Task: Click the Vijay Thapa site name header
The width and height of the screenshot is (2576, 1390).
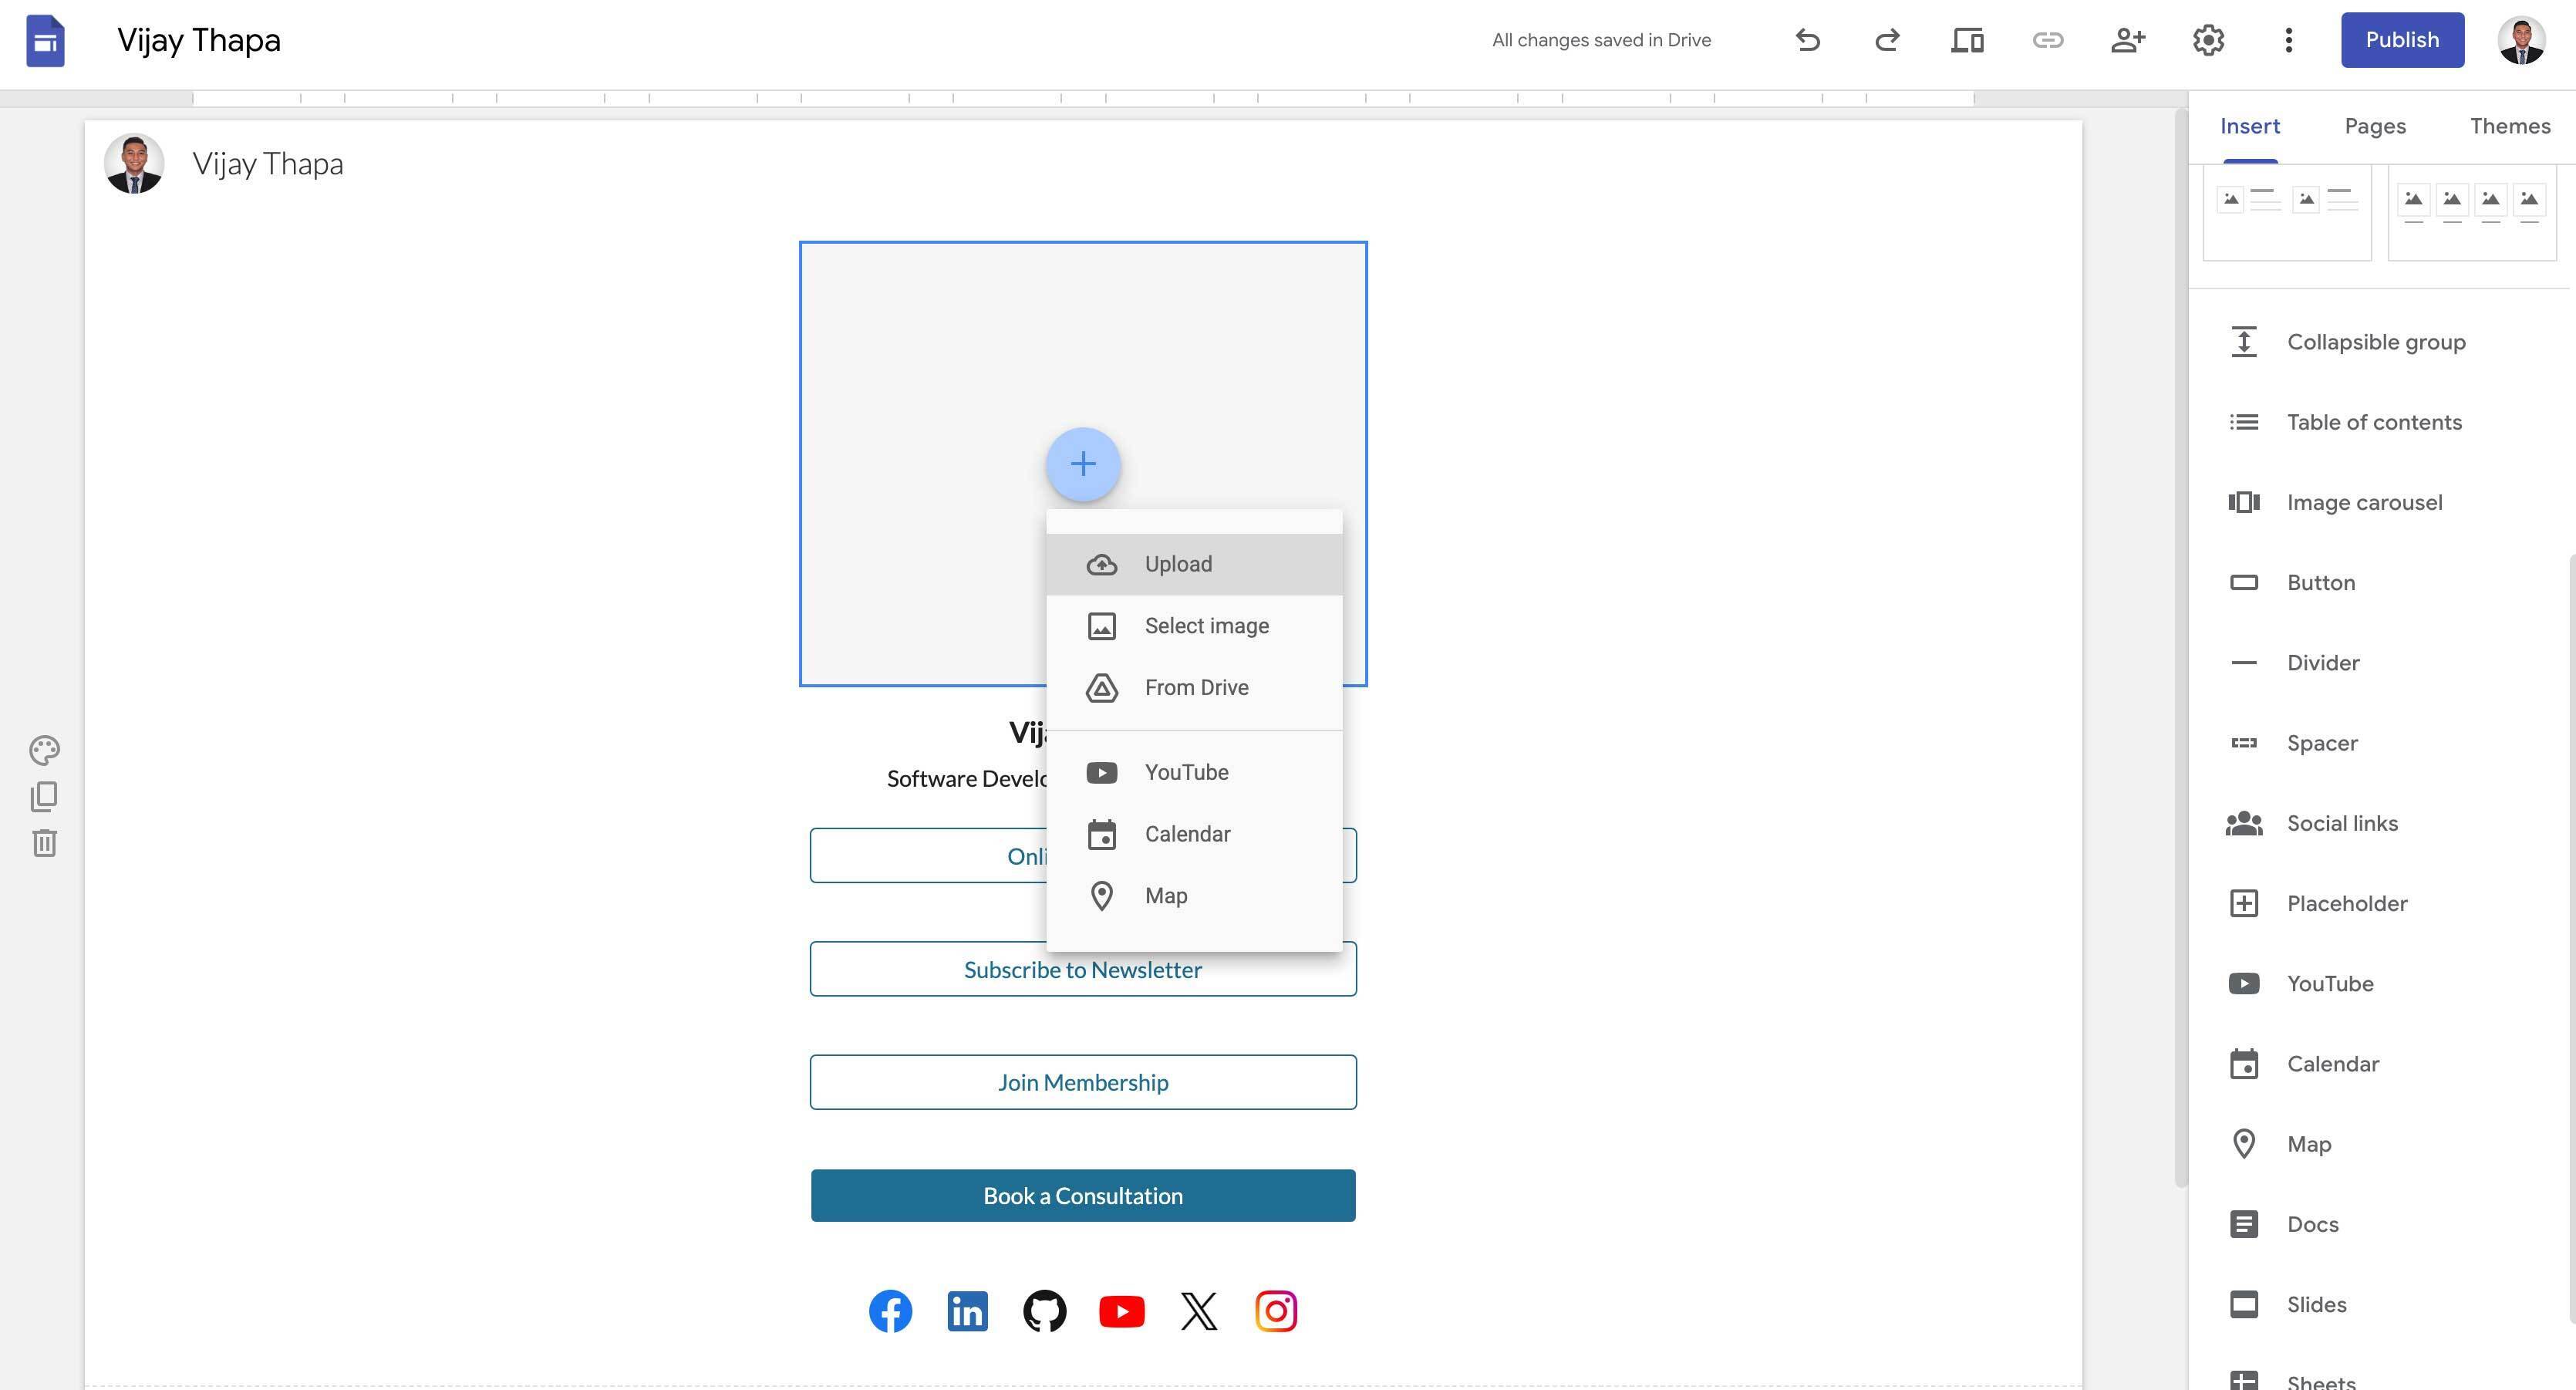Action: [268, 163]
